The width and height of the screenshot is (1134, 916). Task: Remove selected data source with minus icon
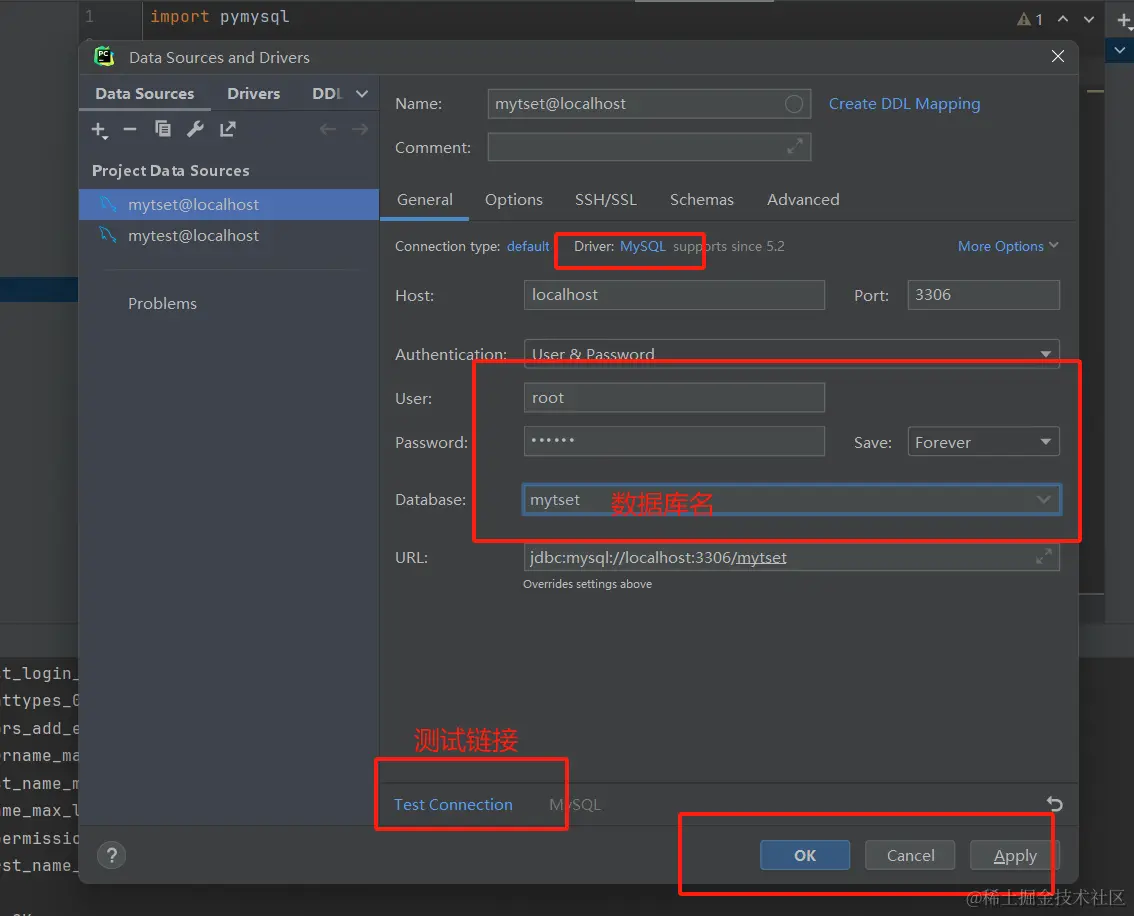coord(130,129)
